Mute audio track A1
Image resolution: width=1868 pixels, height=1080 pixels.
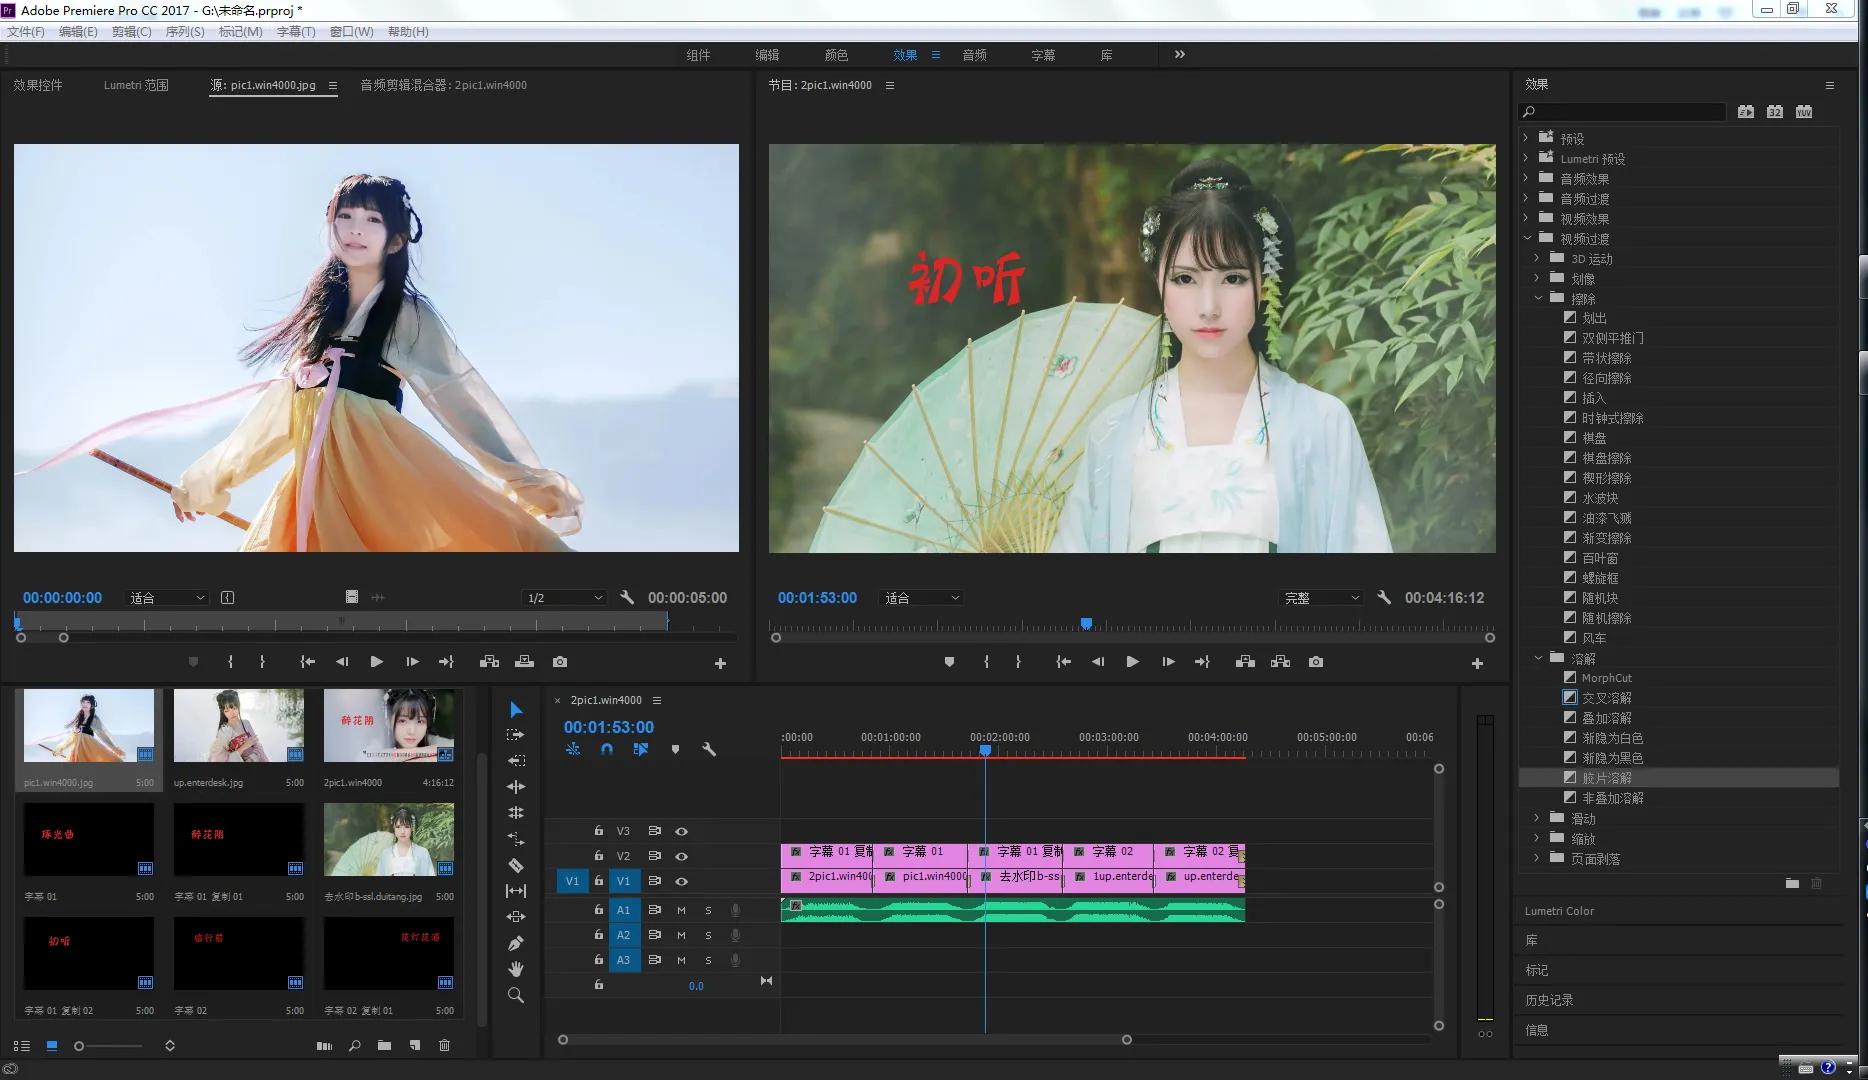[x=681, y=910]
